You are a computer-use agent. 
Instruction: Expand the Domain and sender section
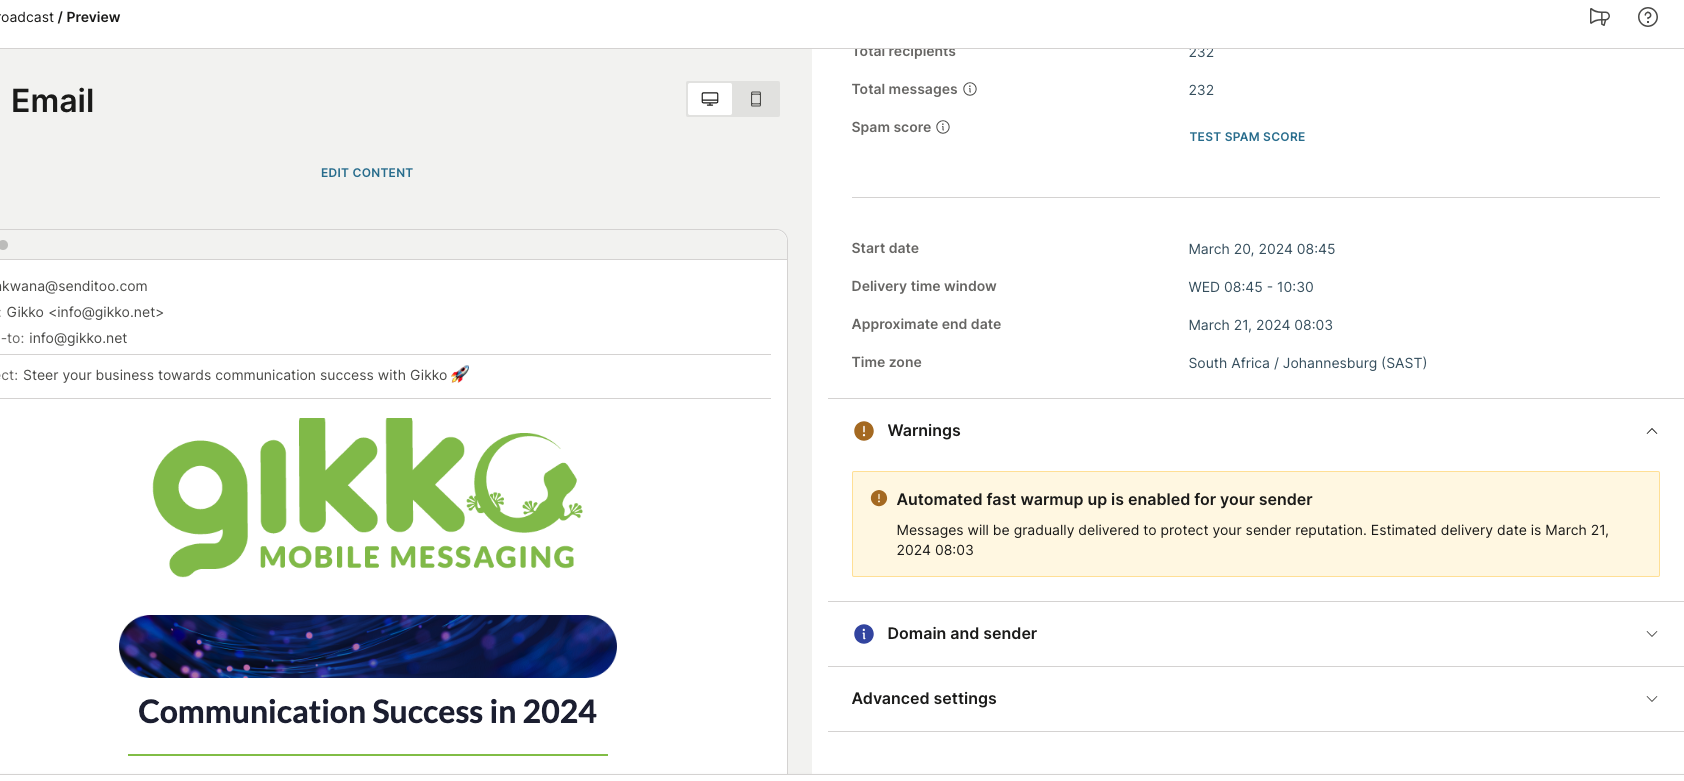[x=1651, y=634]
